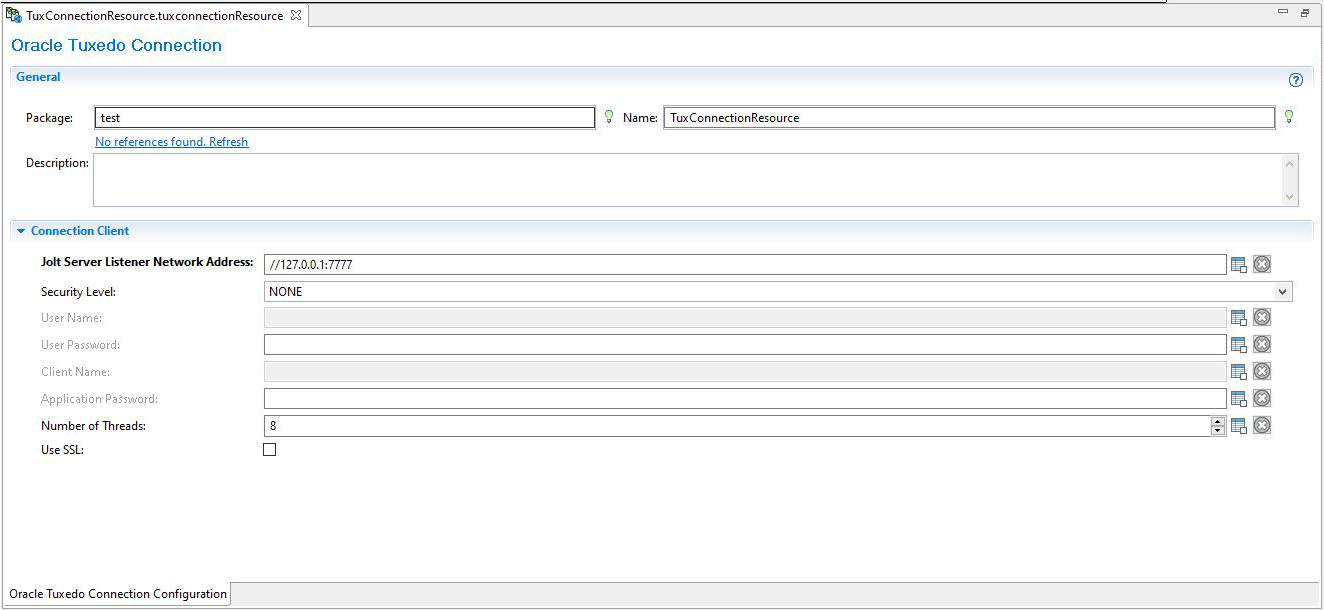Click into the Name input field
Viewport: 1324px width, 610px height.
(969, 118)
